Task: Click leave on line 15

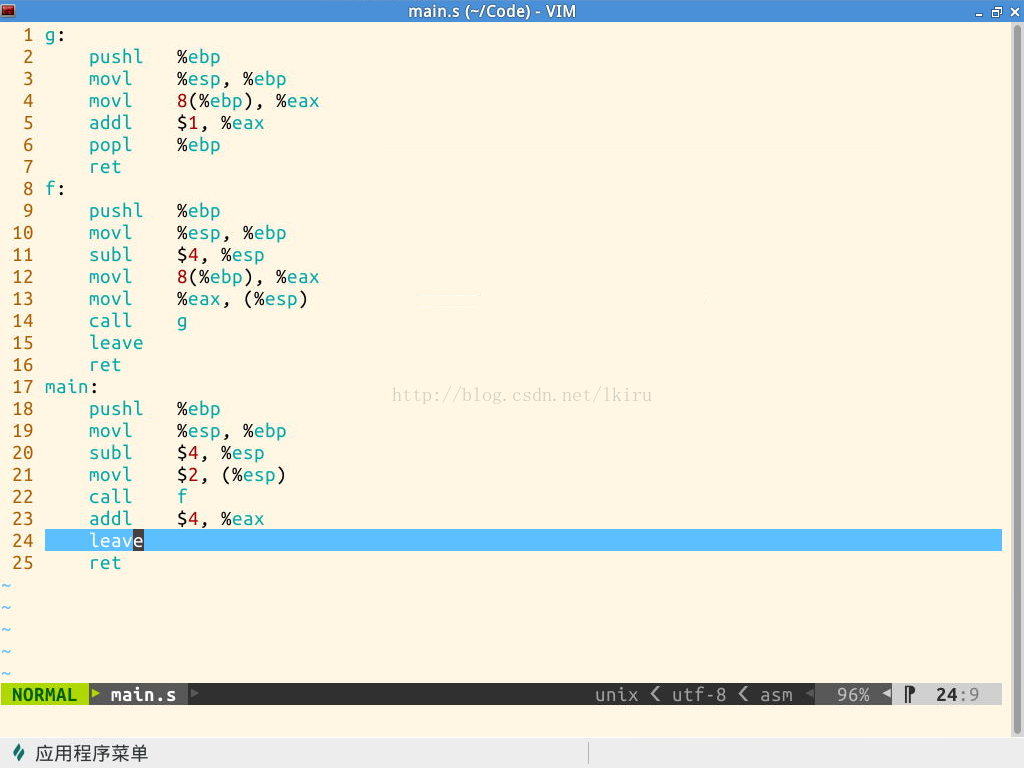Action: point(116,343)
